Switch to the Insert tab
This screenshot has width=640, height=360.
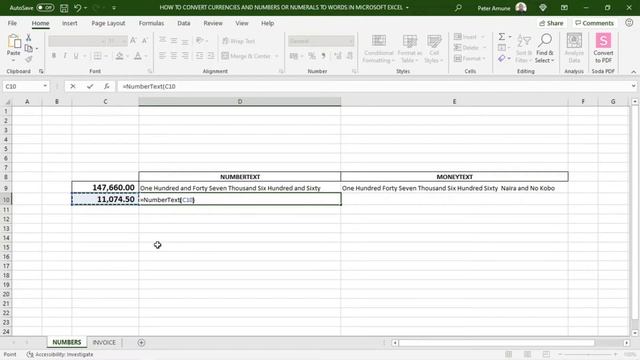(69, 23)
